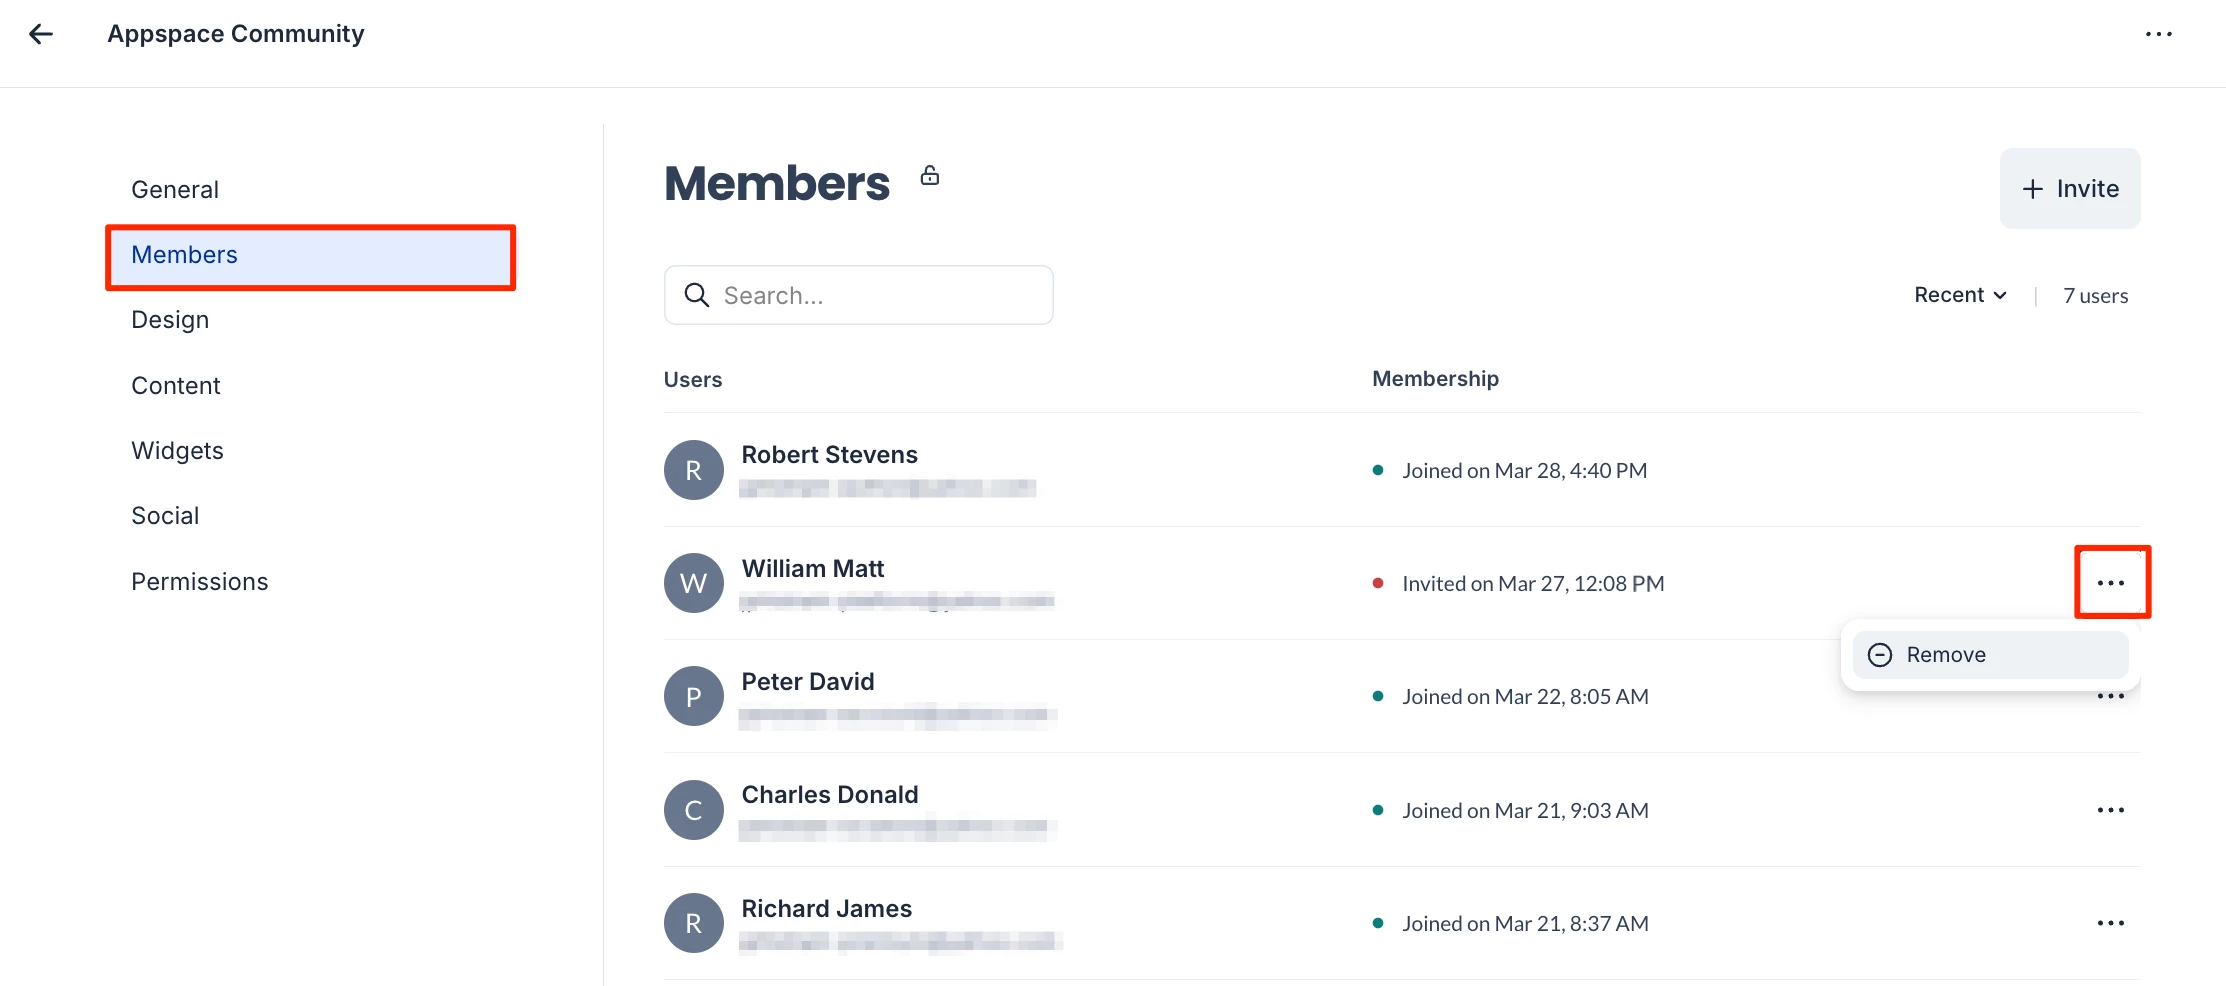Viewport: 2226px width, 986px height.
Task: Click the Invite button
Action: tap(2069, 189)
